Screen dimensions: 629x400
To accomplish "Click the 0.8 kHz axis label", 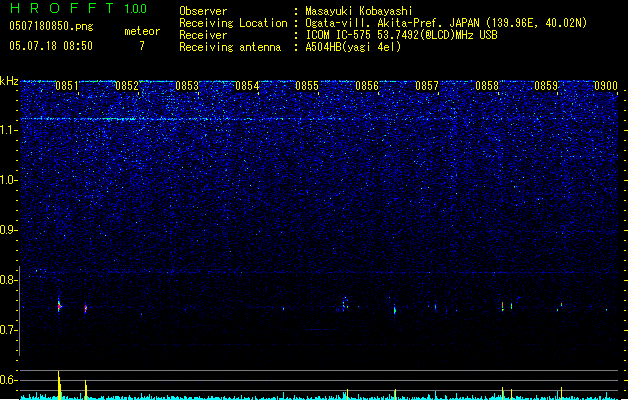I will [x=8, y=280].
